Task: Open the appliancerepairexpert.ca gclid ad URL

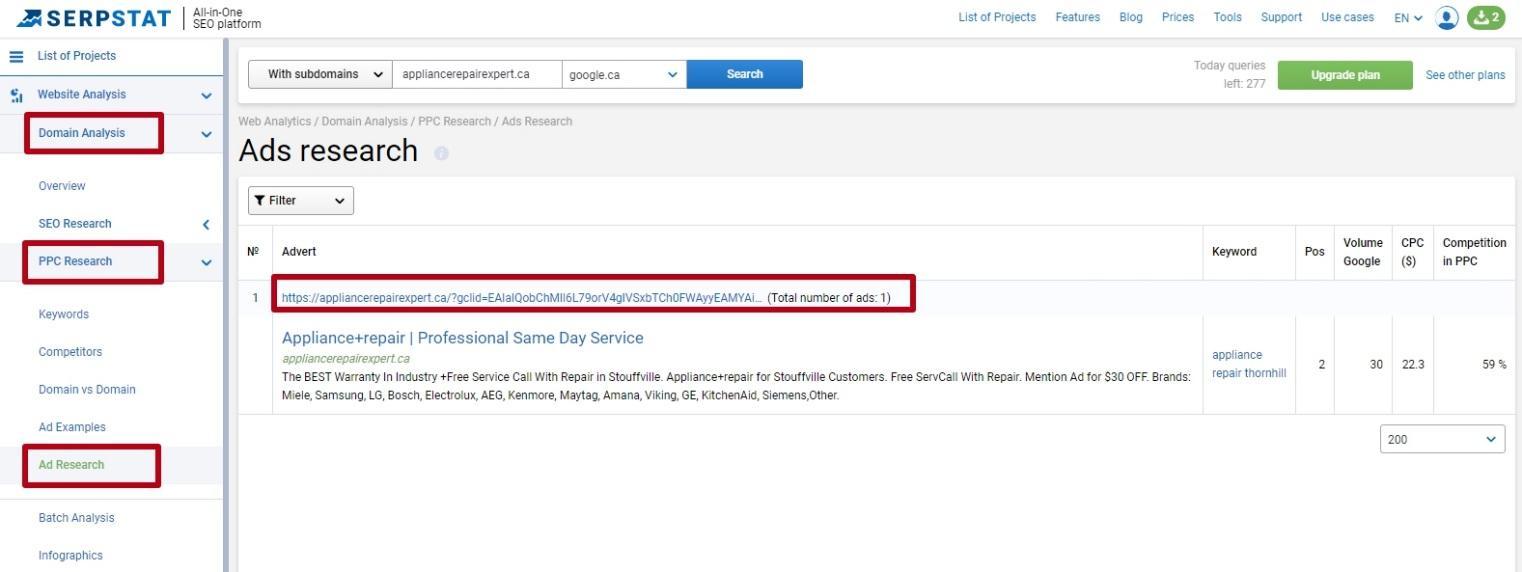Action: 521,298
